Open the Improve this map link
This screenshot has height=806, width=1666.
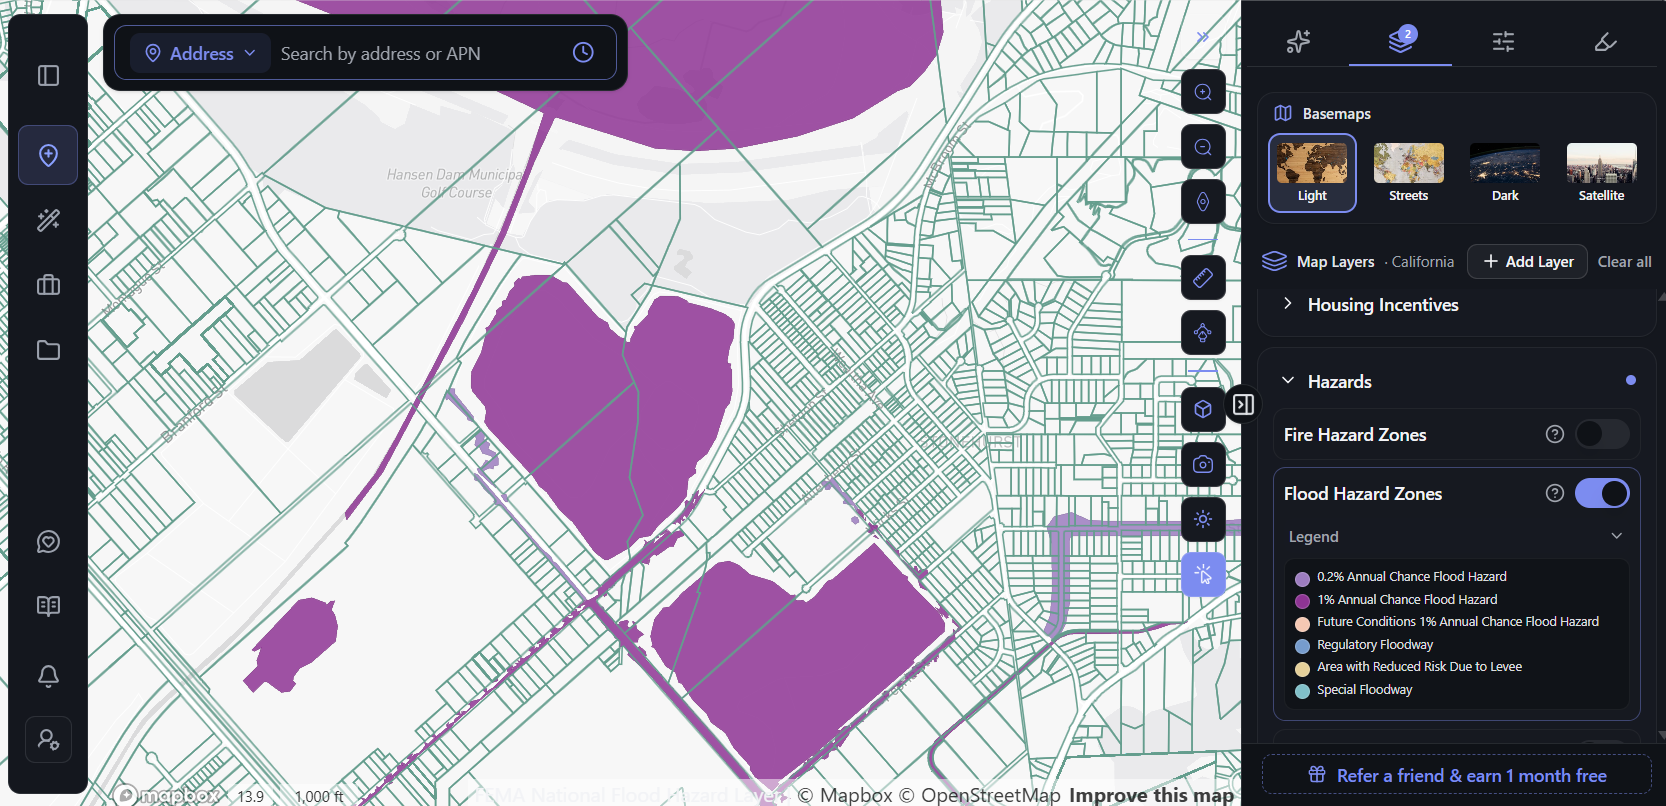(1151, 795)
